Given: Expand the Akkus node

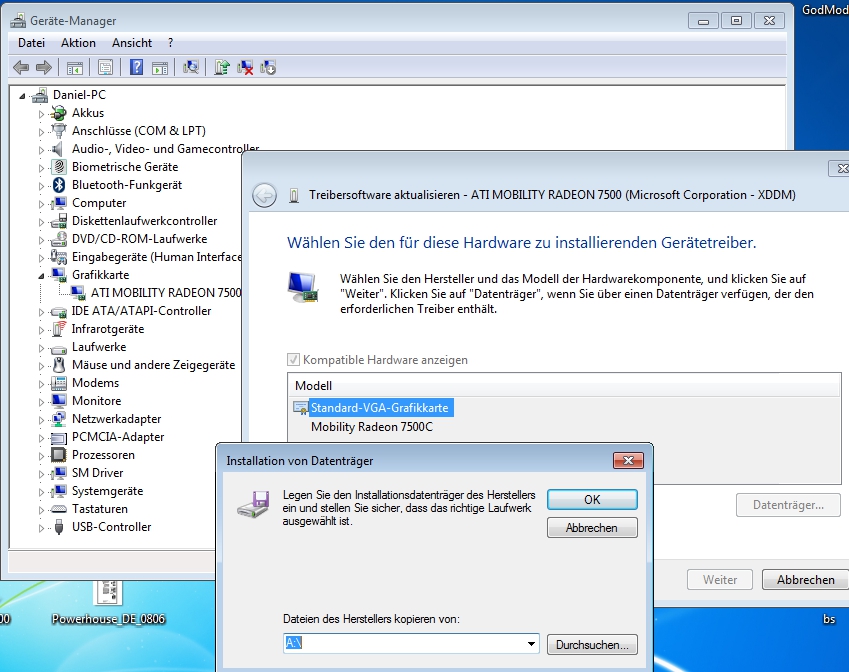Looking at the screenshot, I should (41, 114).
